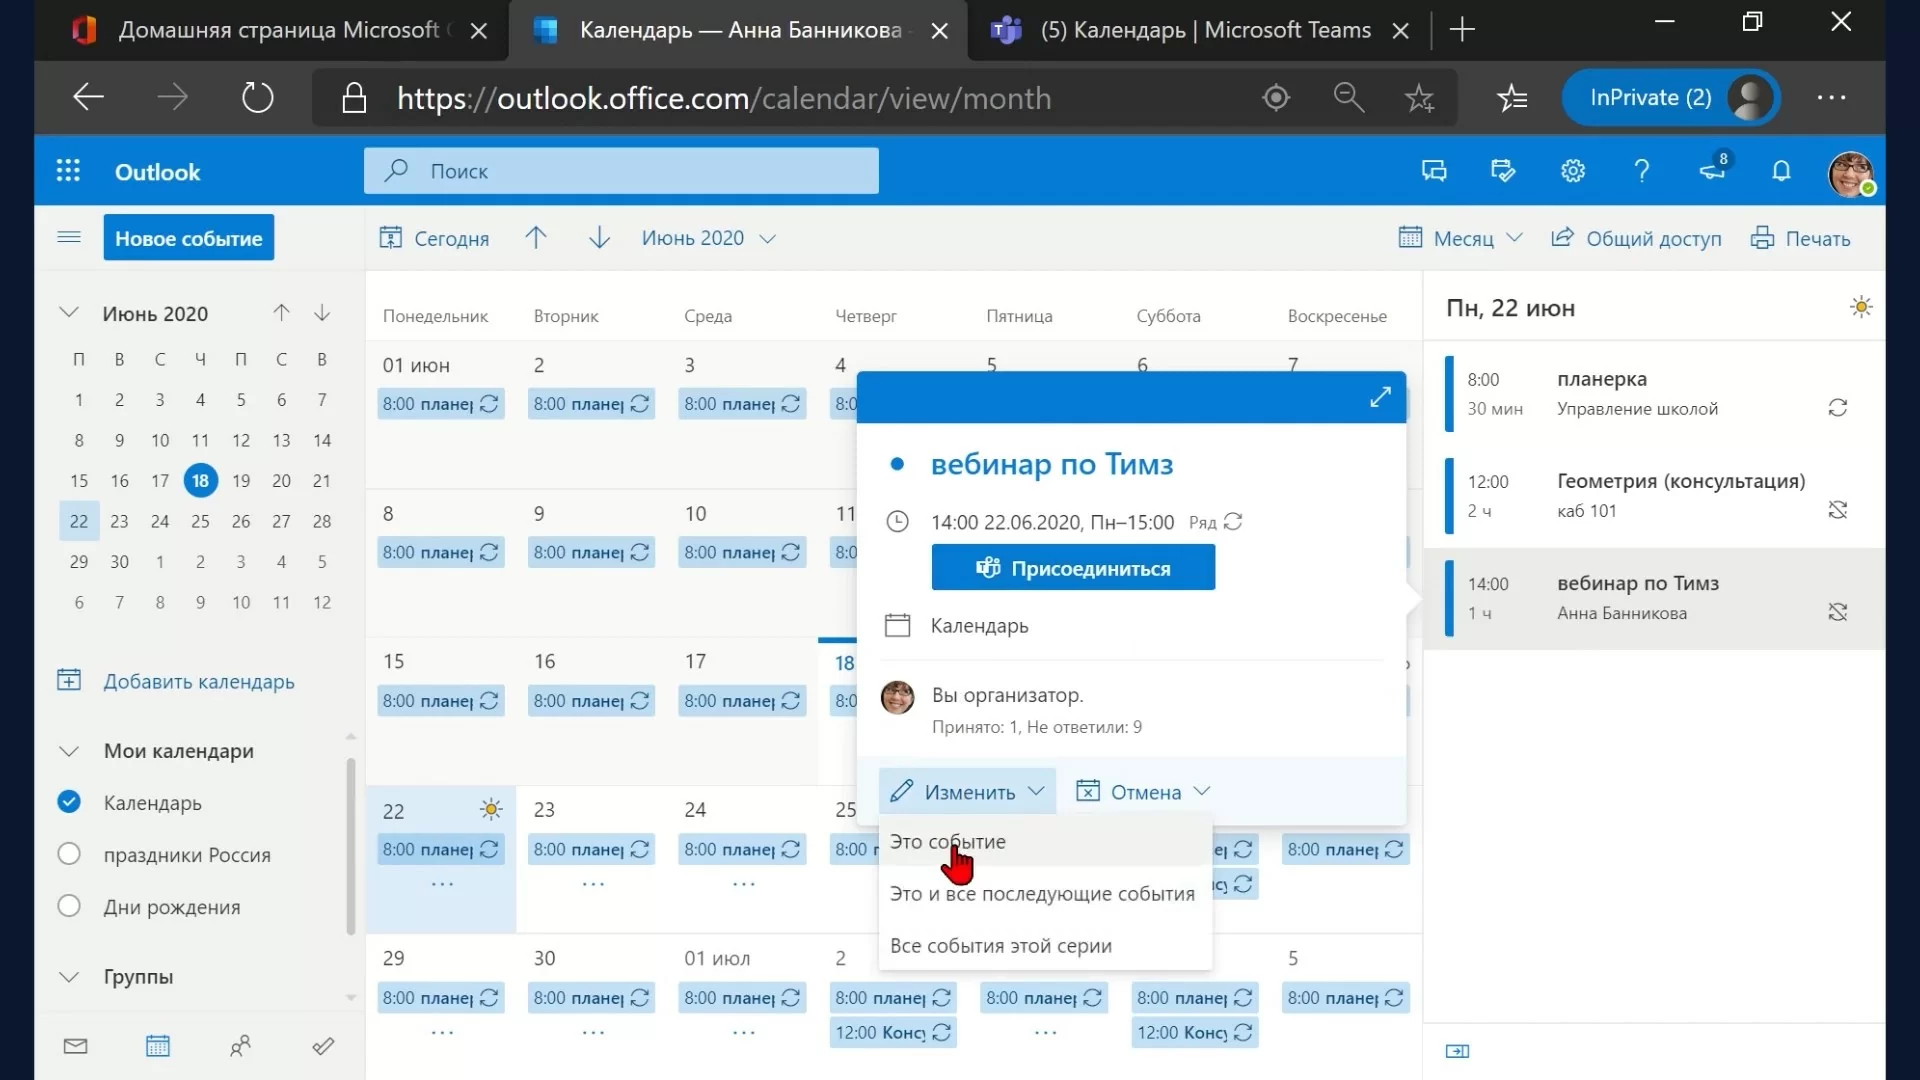Viewport: 1920px width, 1080px height.
Task: Open a new browser tab
Action: [1462, 30]
